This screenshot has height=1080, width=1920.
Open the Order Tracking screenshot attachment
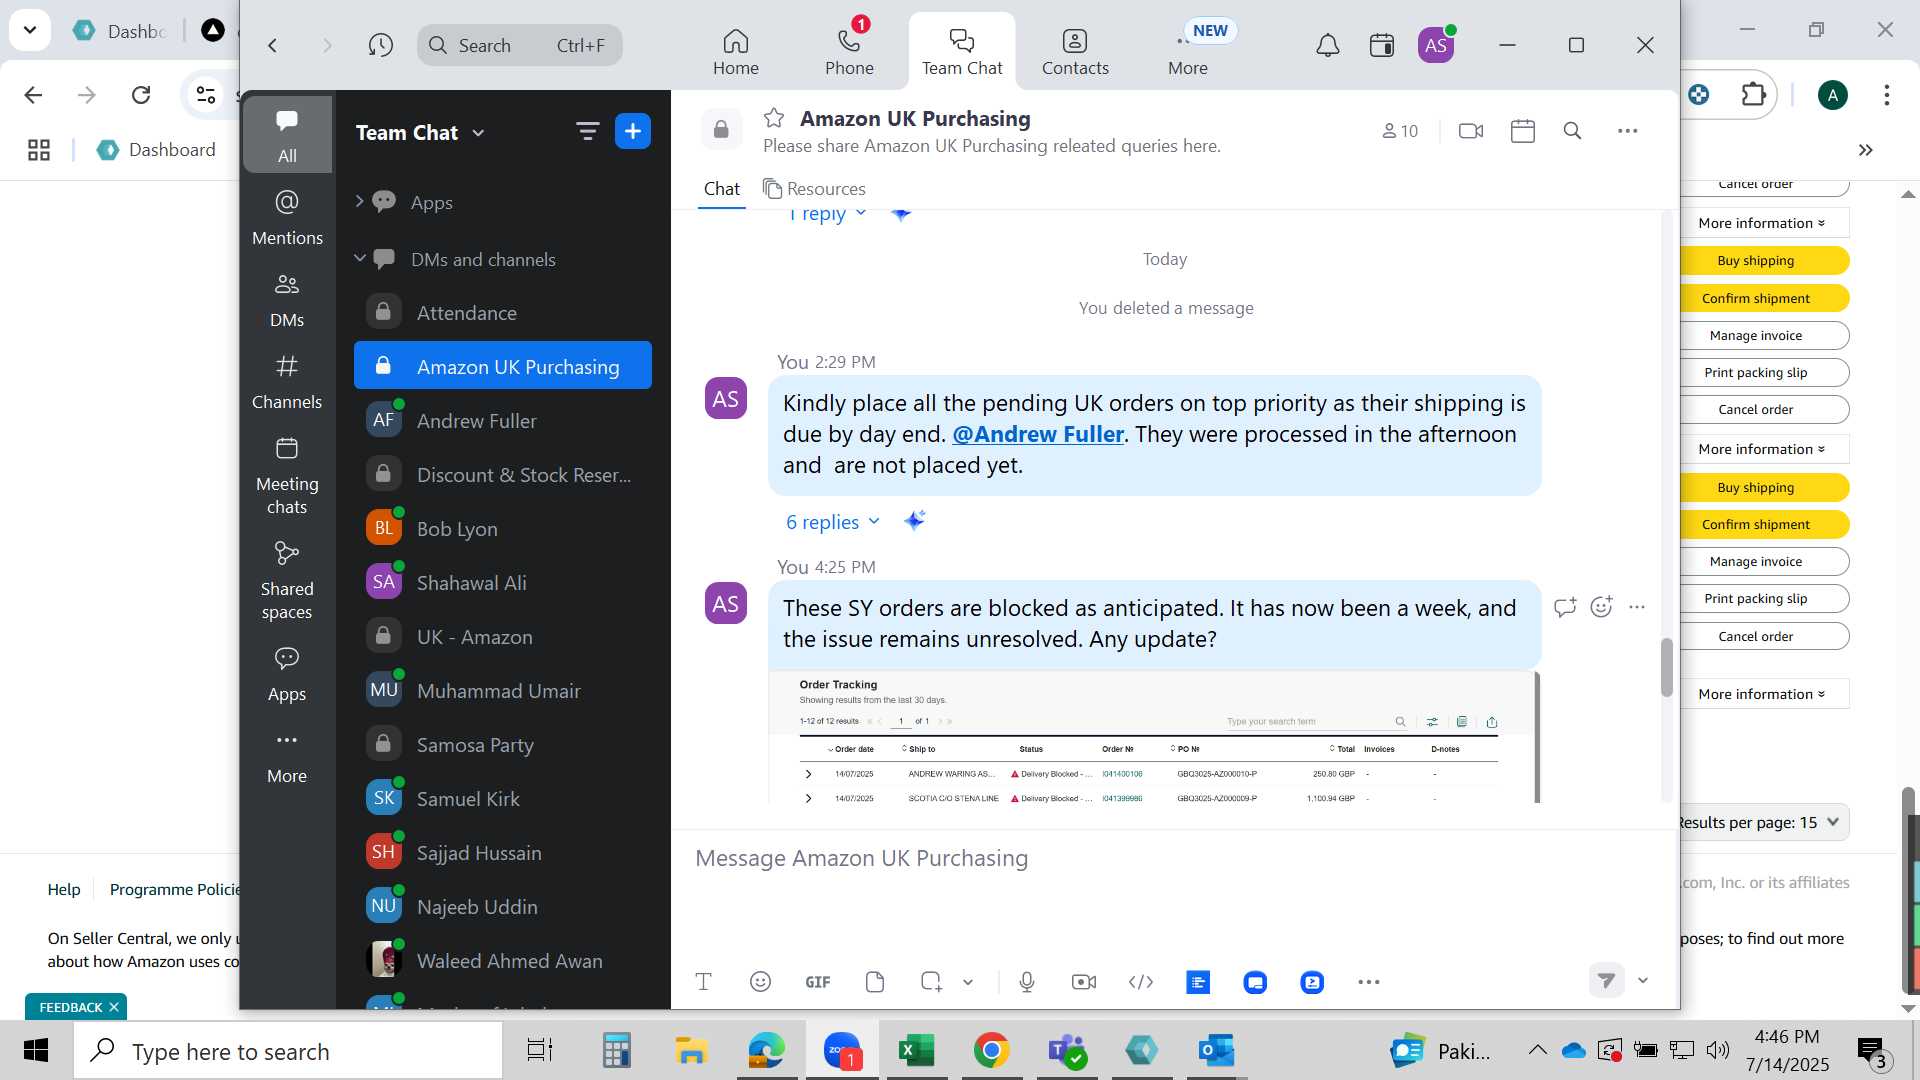[1154, 738]
